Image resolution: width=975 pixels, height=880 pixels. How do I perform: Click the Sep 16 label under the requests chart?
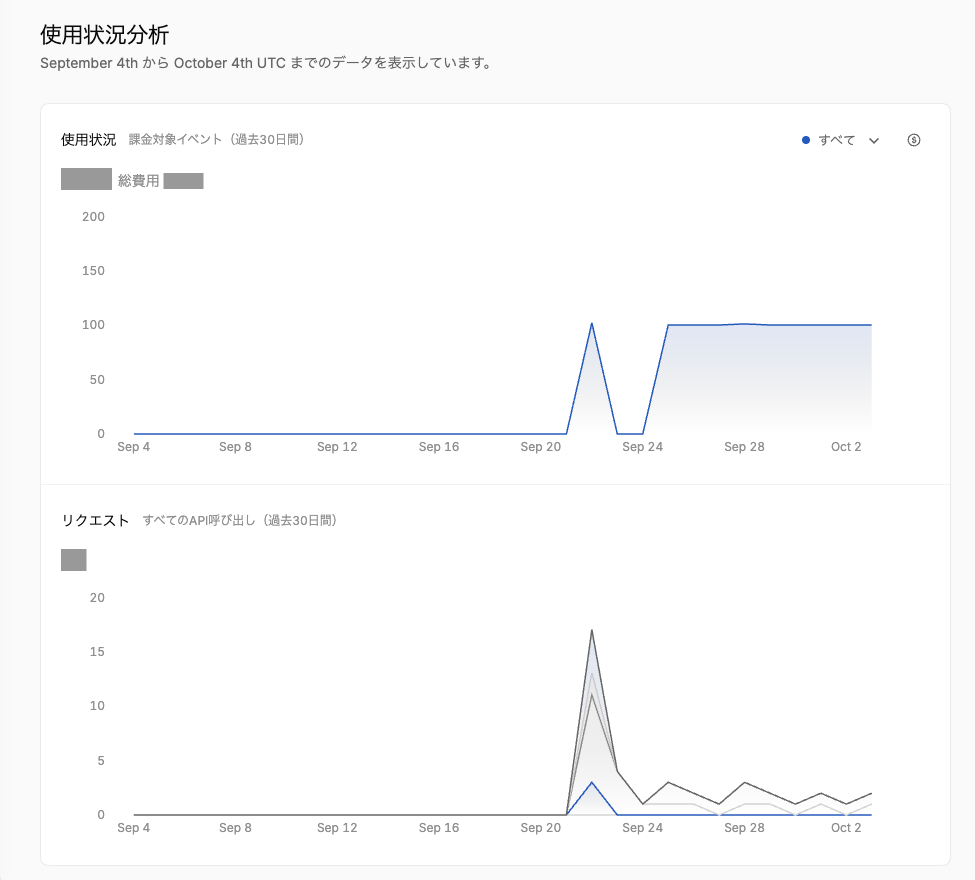(439, 828)
